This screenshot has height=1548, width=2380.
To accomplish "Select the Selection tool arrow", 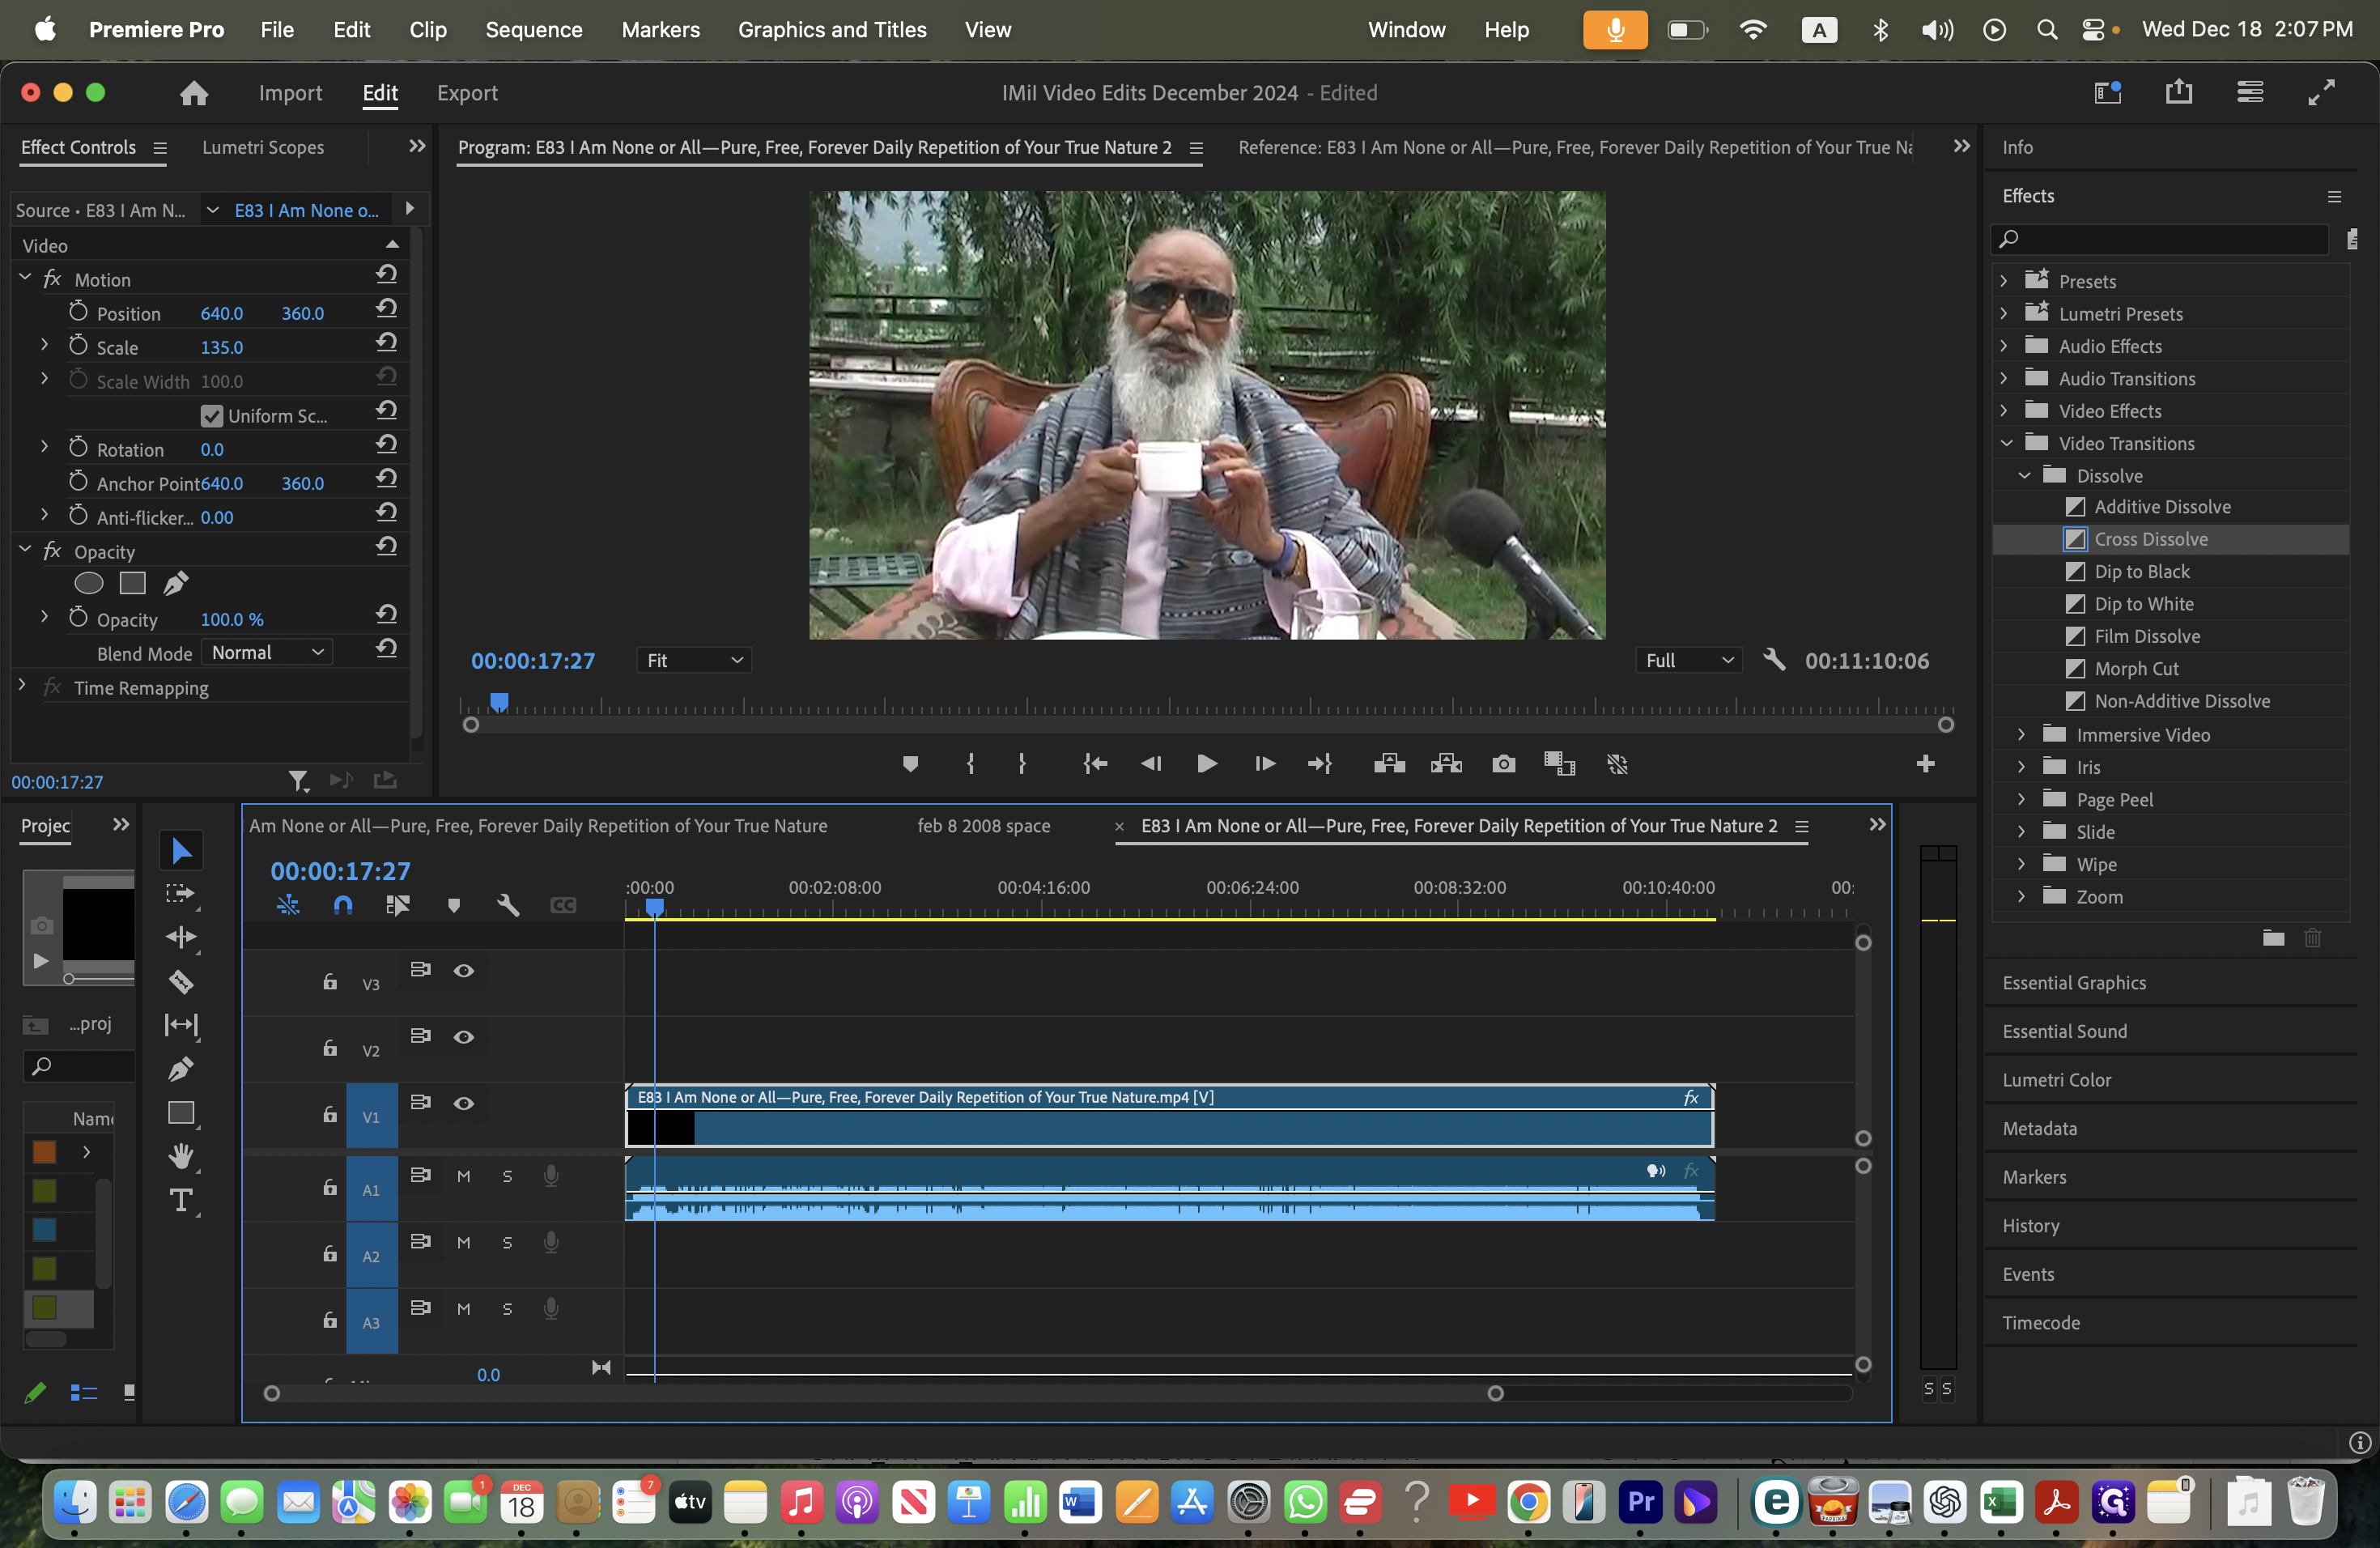I will click(181, 850).
